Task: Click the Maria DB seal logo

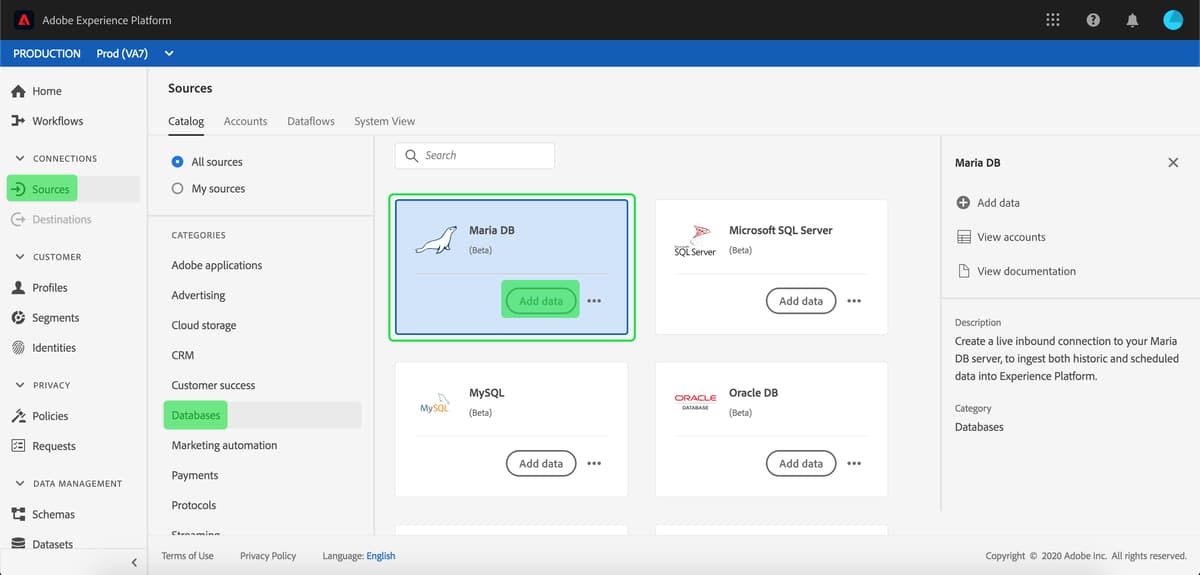Action: pos(437,240)
